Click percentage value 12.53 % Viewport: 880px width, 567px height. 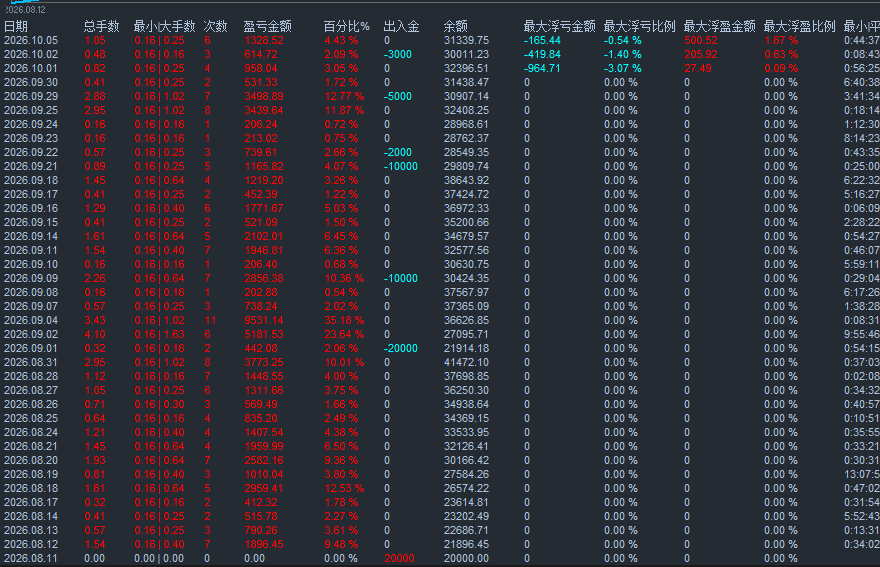click(344, 488)
